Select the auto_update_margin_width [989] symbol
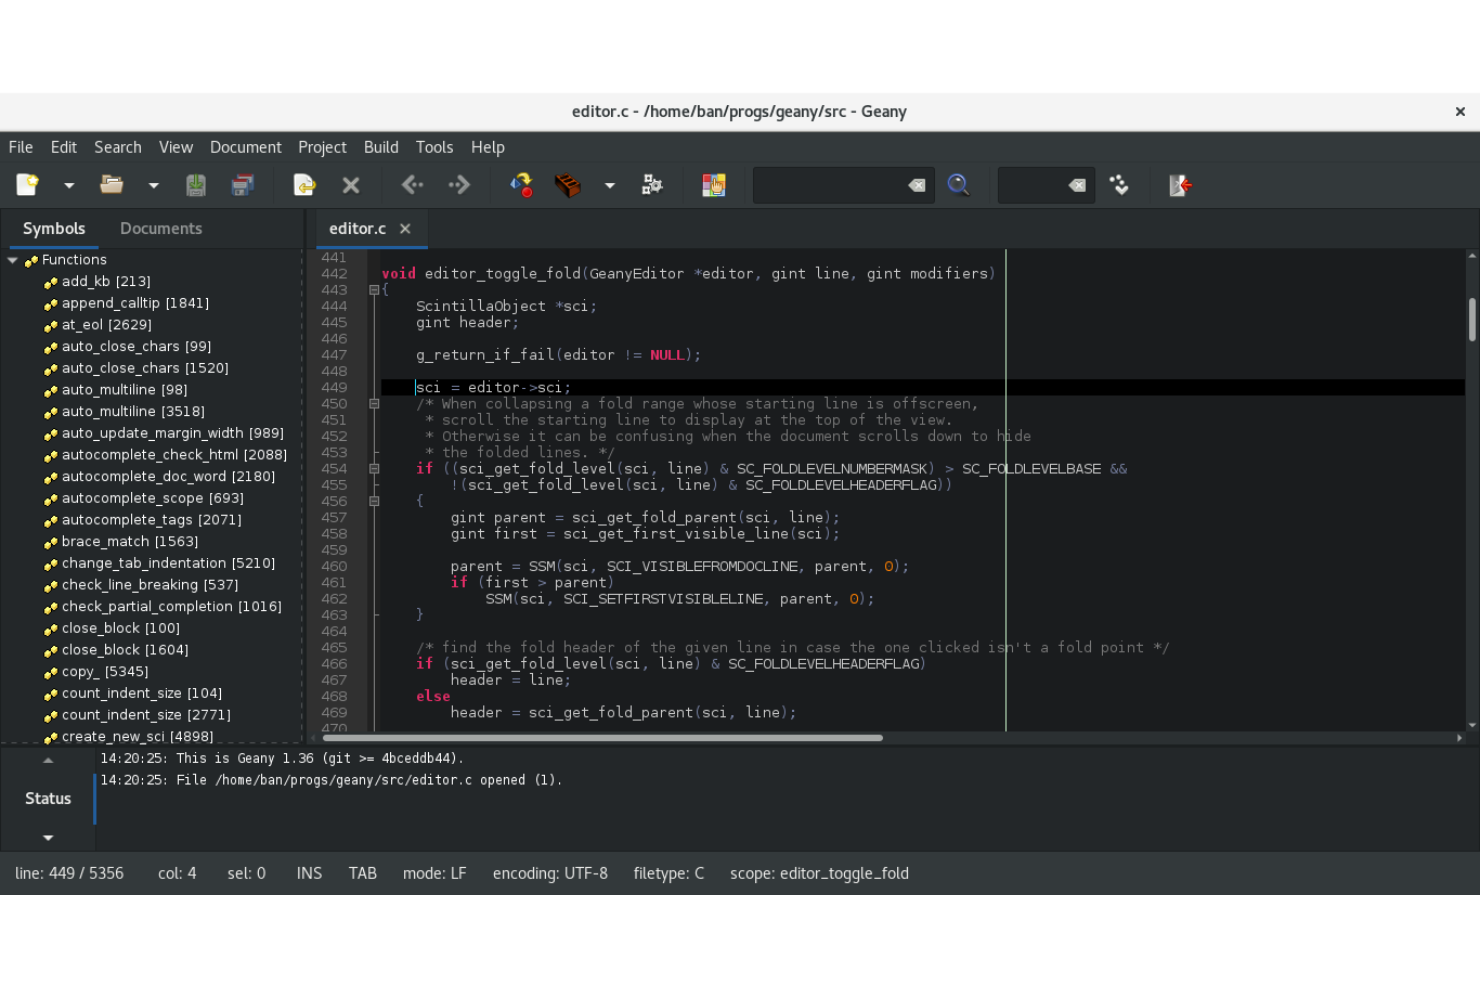Viewport: 1480px width, 987px height. 172,433
